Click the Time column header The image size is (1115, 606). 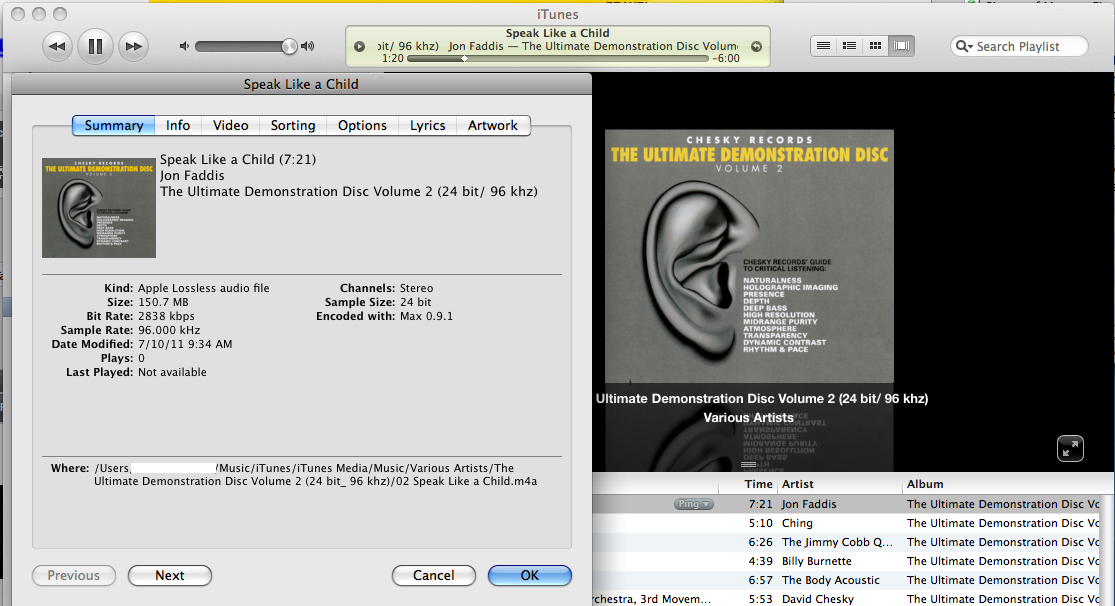tap(748, 484)
